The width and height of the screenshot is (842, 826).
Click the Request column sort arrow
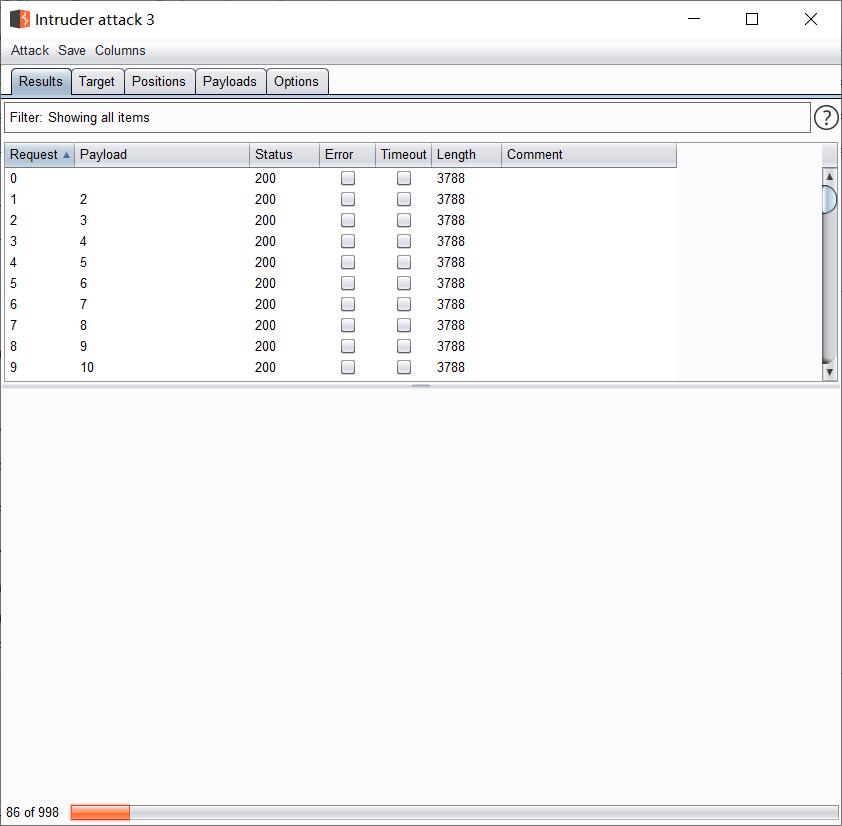point(67,155)
